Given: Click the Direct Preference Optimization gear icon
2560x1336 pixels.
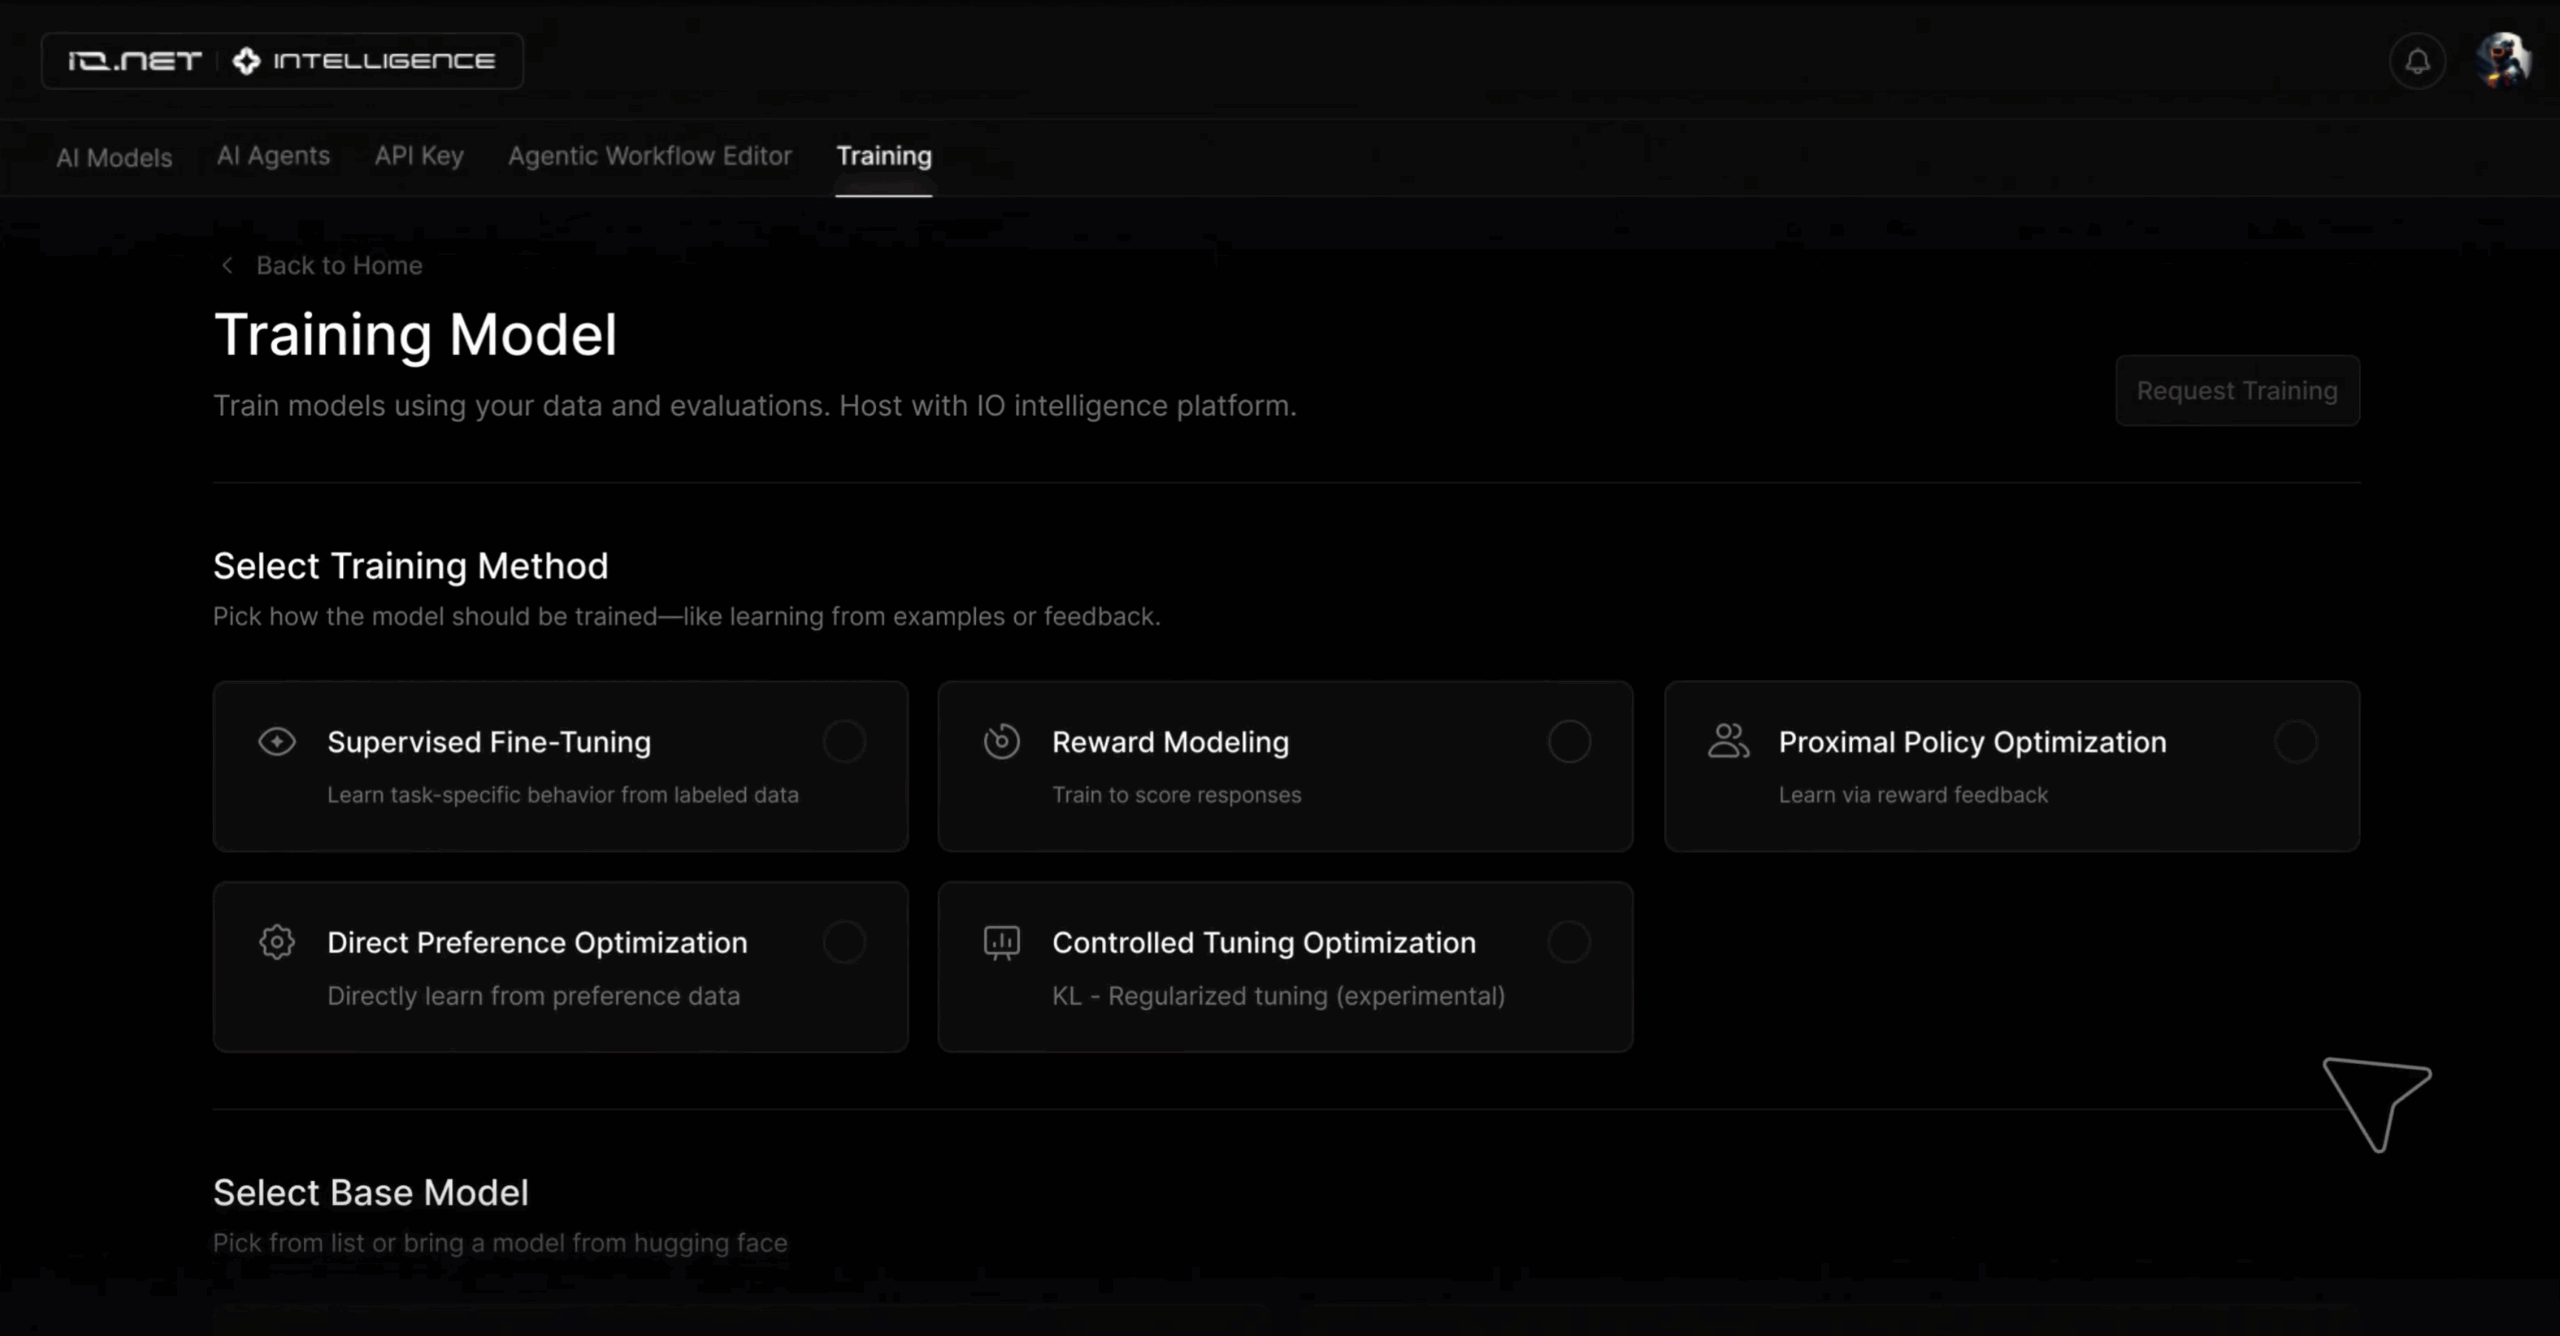Looking at the screenshot, I should point(277,942).
